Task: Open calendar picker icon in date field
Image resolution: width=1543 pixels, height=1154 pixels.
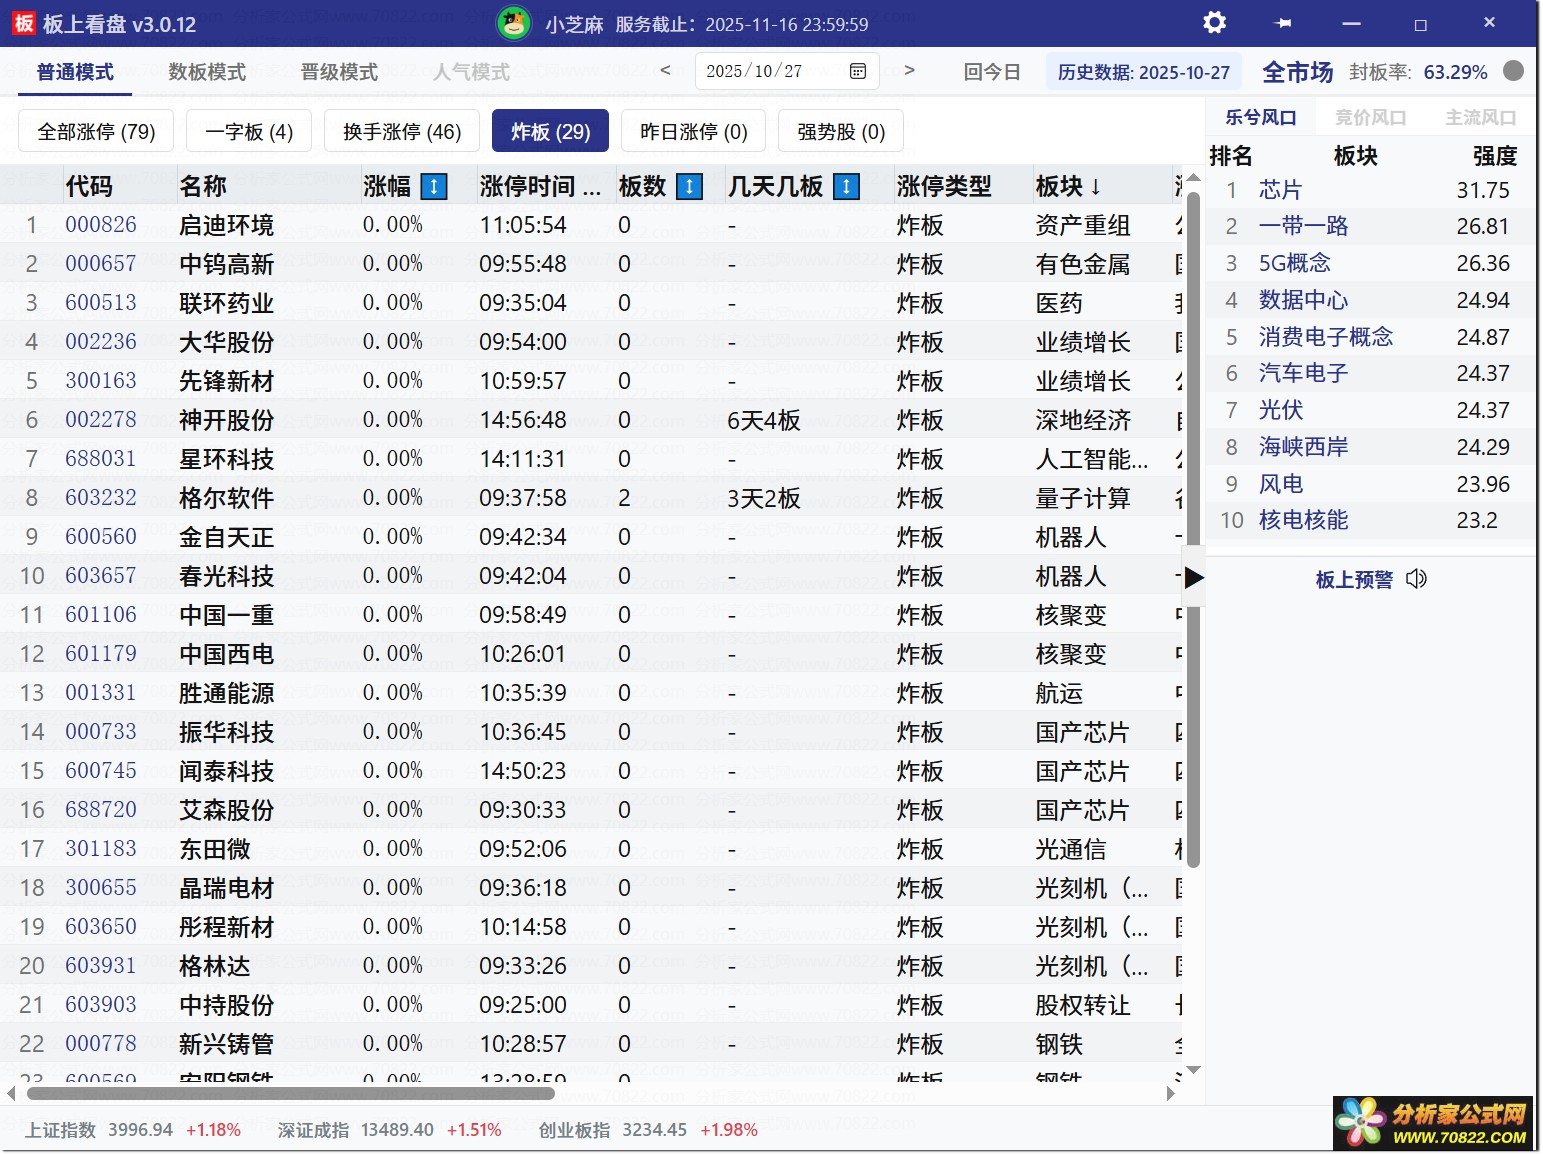Action: (x=857, y=71)
